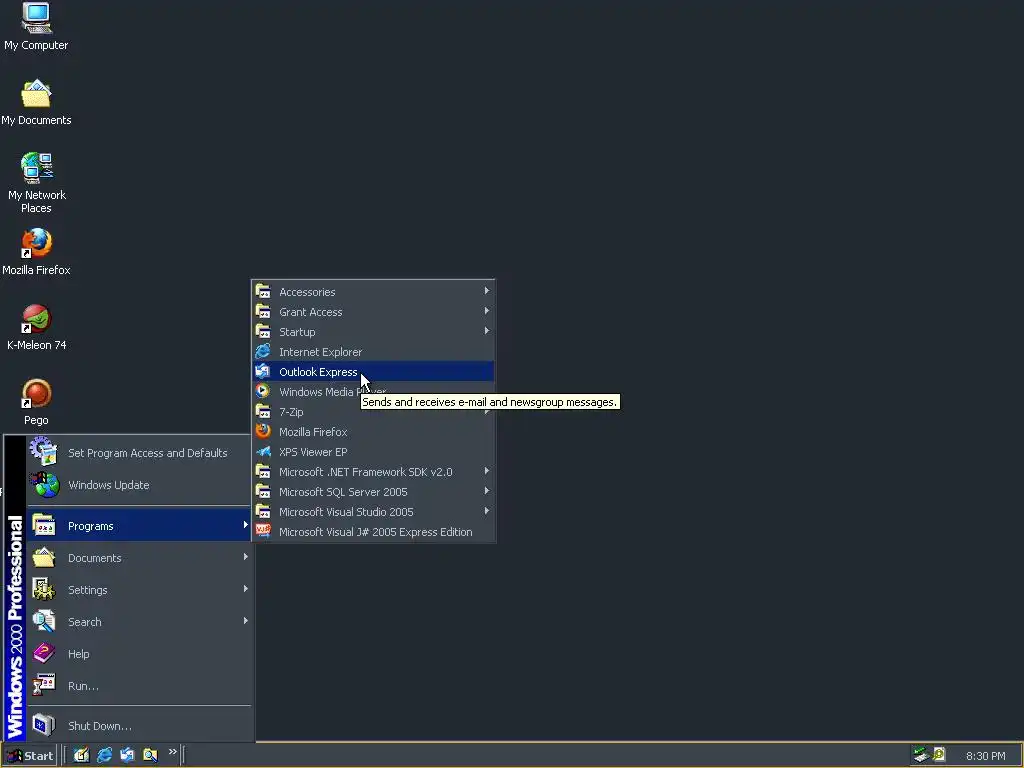Launch XPS Viewer EP
The image size is (1024, 768).
[x=374, y=452]
